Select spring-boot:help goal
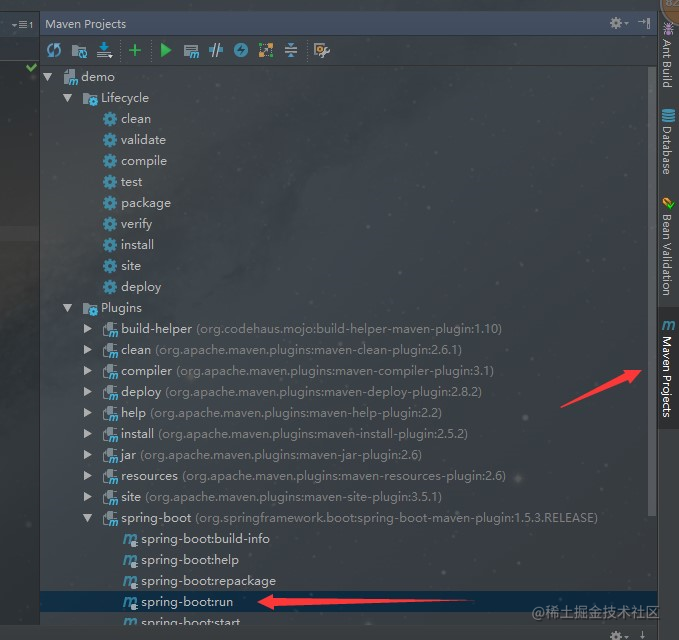The width and height of the screenshot is (679, 640). (x=190, y=560)
